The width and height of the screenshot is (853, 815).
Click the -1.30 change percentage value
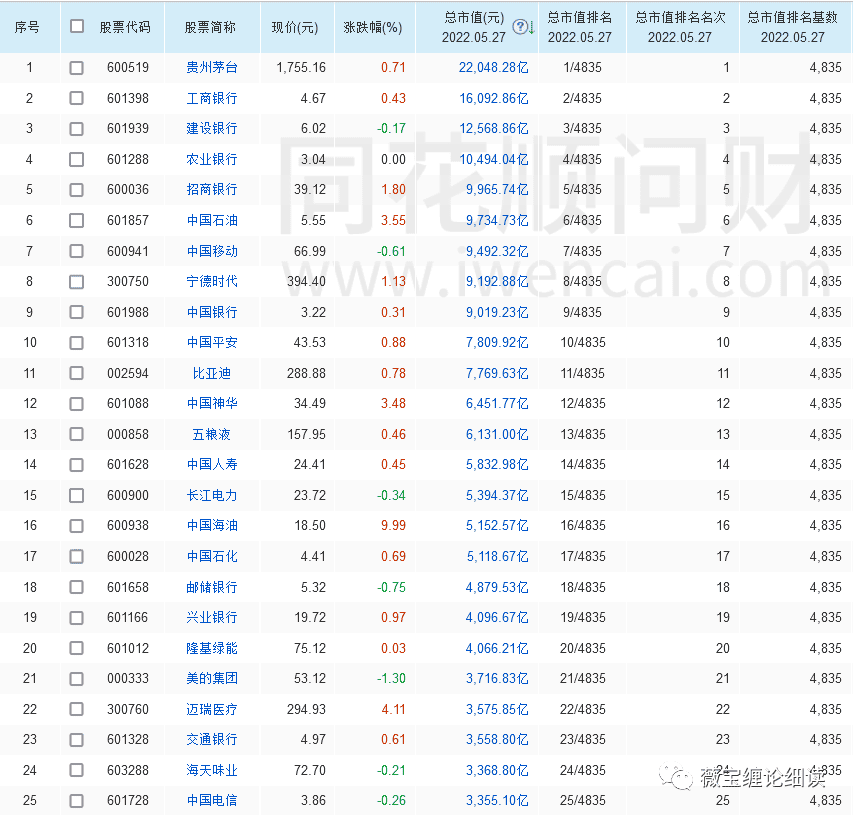point(391,678)
